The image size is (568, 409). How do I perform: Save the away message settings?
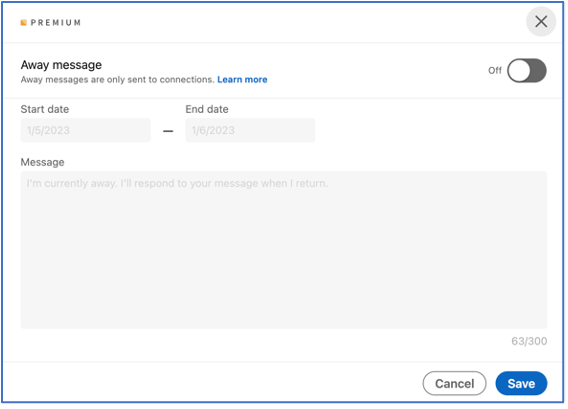[521, 383]
